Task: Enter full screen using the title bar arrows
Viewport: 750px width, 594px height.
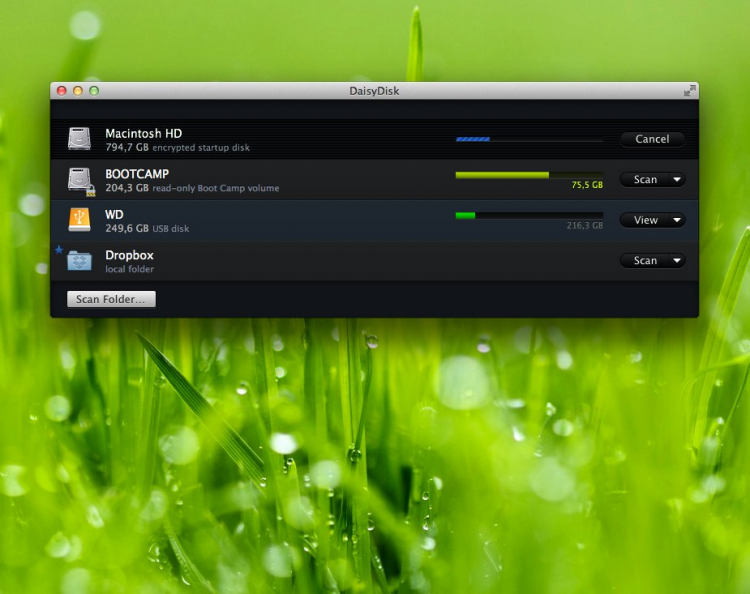Action: [689, 90]
